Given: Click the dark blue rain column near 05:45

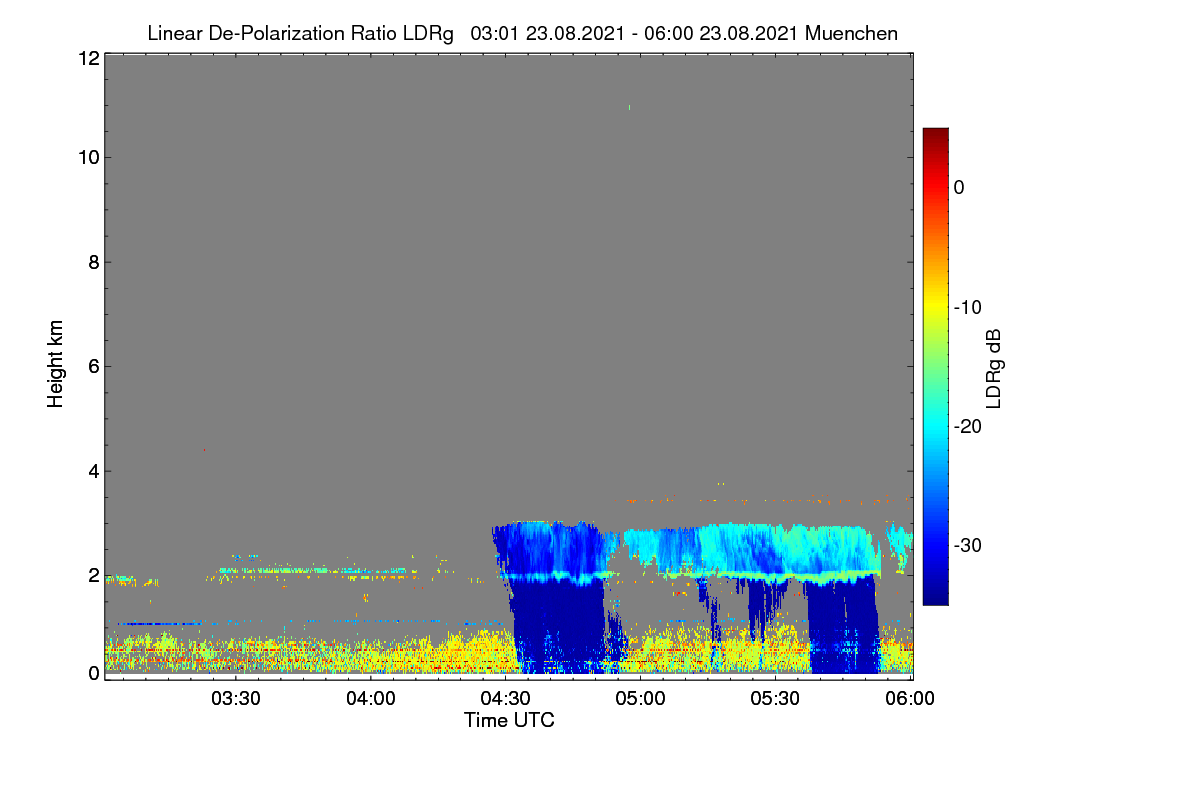Looking at the screenshot, I should (843, 625).
